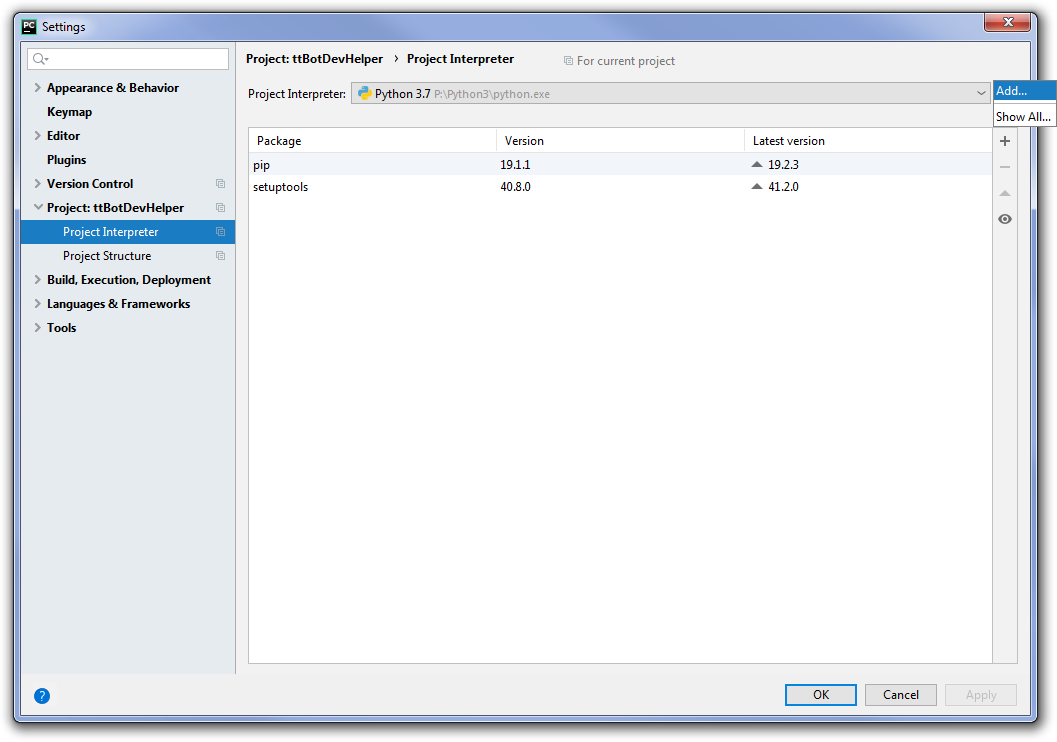Open the Keymap settings page
Viewport: 1057px width, 742px height.
click(69, 112)
